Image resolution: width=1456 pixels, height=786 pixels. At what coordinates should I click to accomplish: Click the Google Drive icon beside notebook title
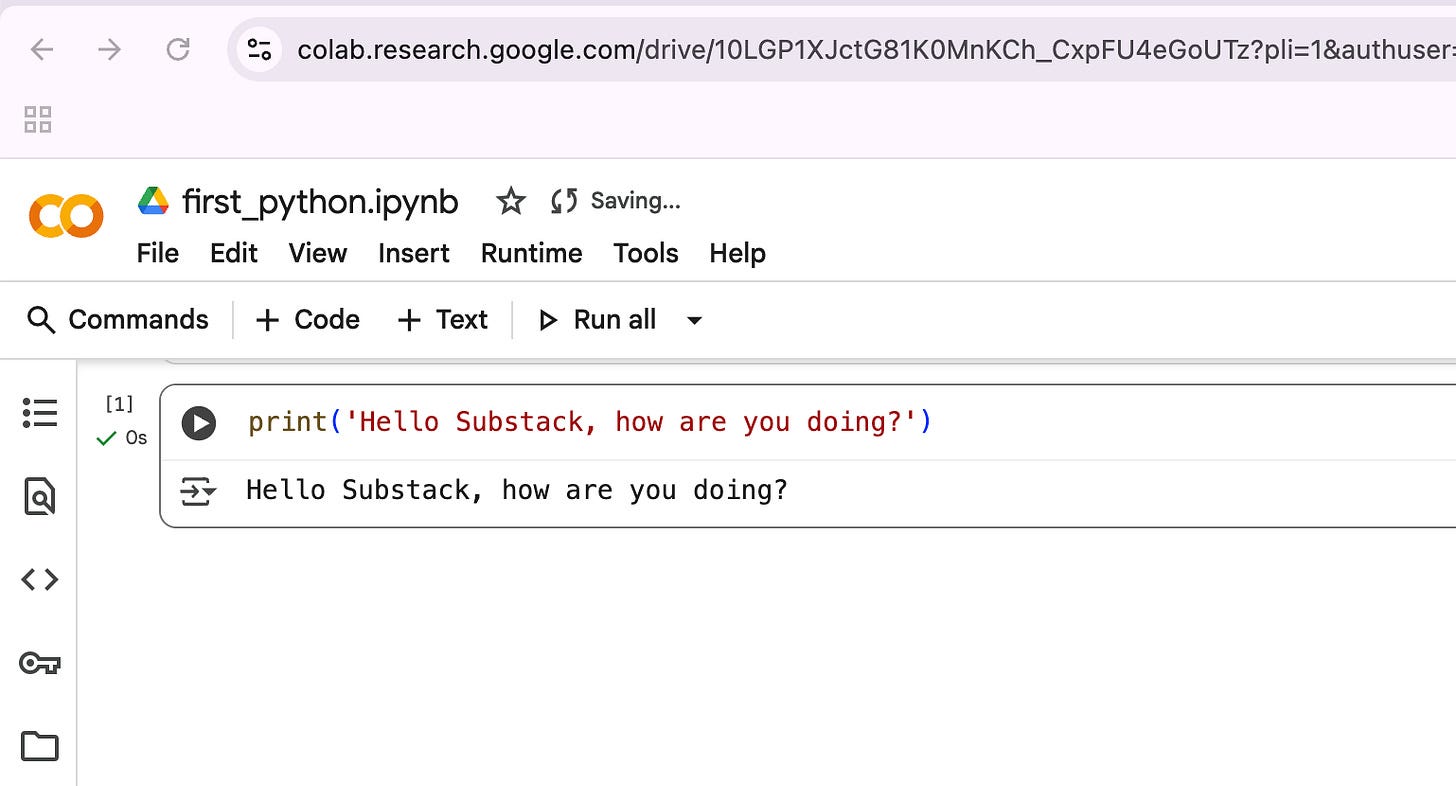pyautogui.click(x=153, y=201)
